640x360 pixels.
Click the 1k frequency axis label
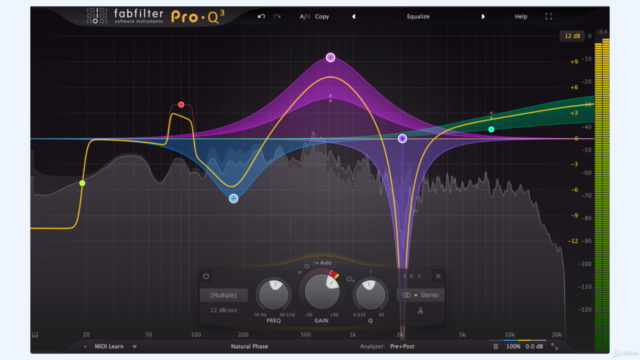(353, 335)
